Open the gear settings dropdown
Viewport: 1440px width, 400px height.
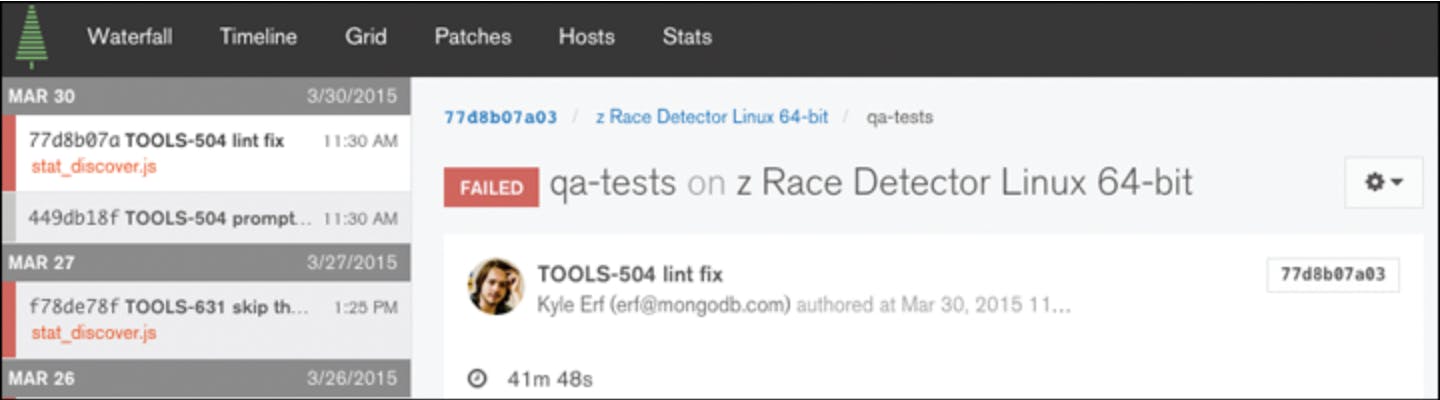(x=1384, y=182)
